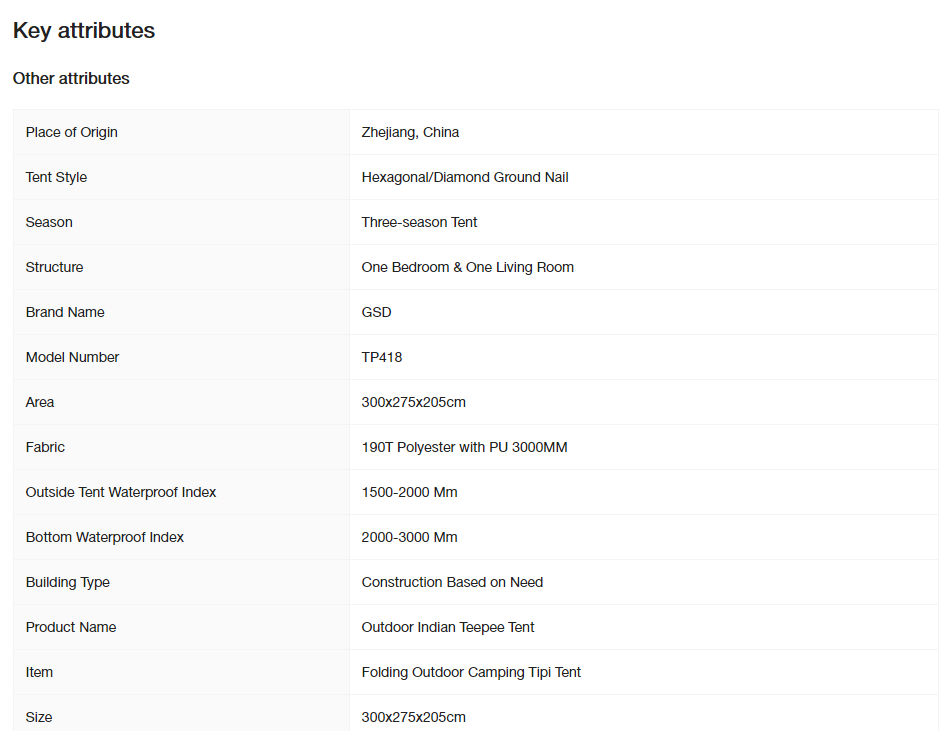Click the Key attributes heading
The height and width of the screenshot is (731, 952).
point(84,30)
